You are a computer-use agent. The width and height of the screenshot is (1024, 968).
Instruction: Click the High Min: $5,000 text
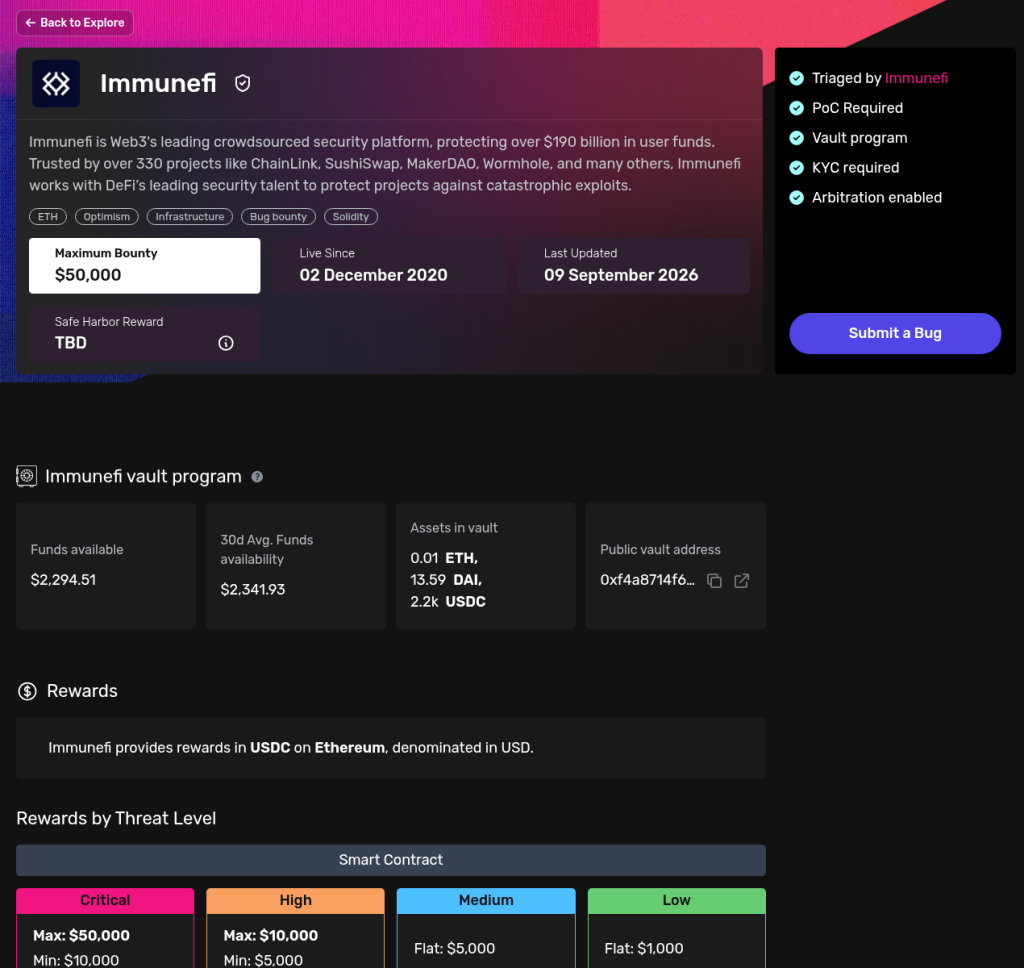263,960
